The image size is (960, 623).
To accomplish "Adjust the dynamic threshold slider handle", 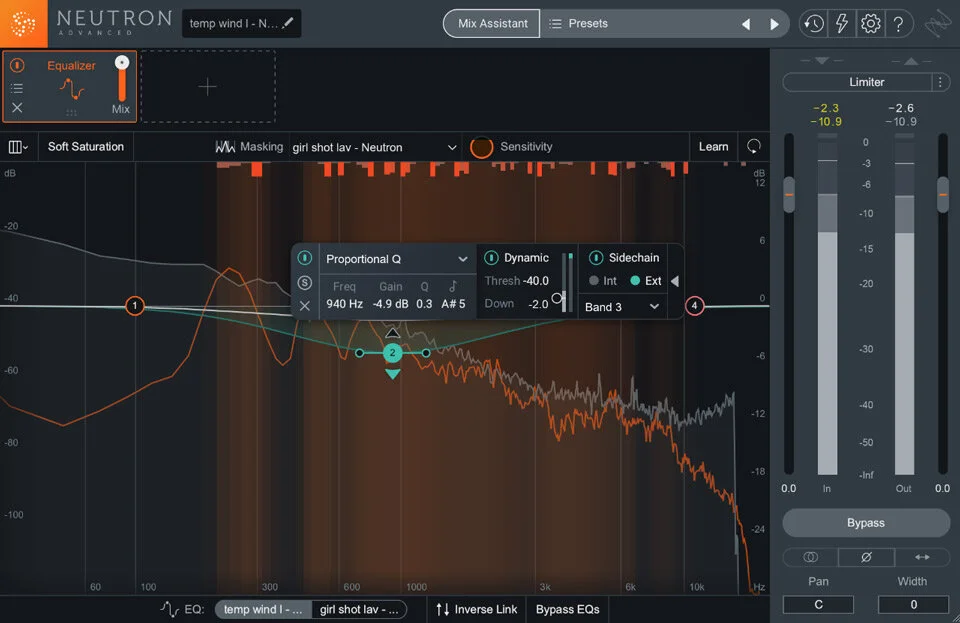I will tap(557, 298).
